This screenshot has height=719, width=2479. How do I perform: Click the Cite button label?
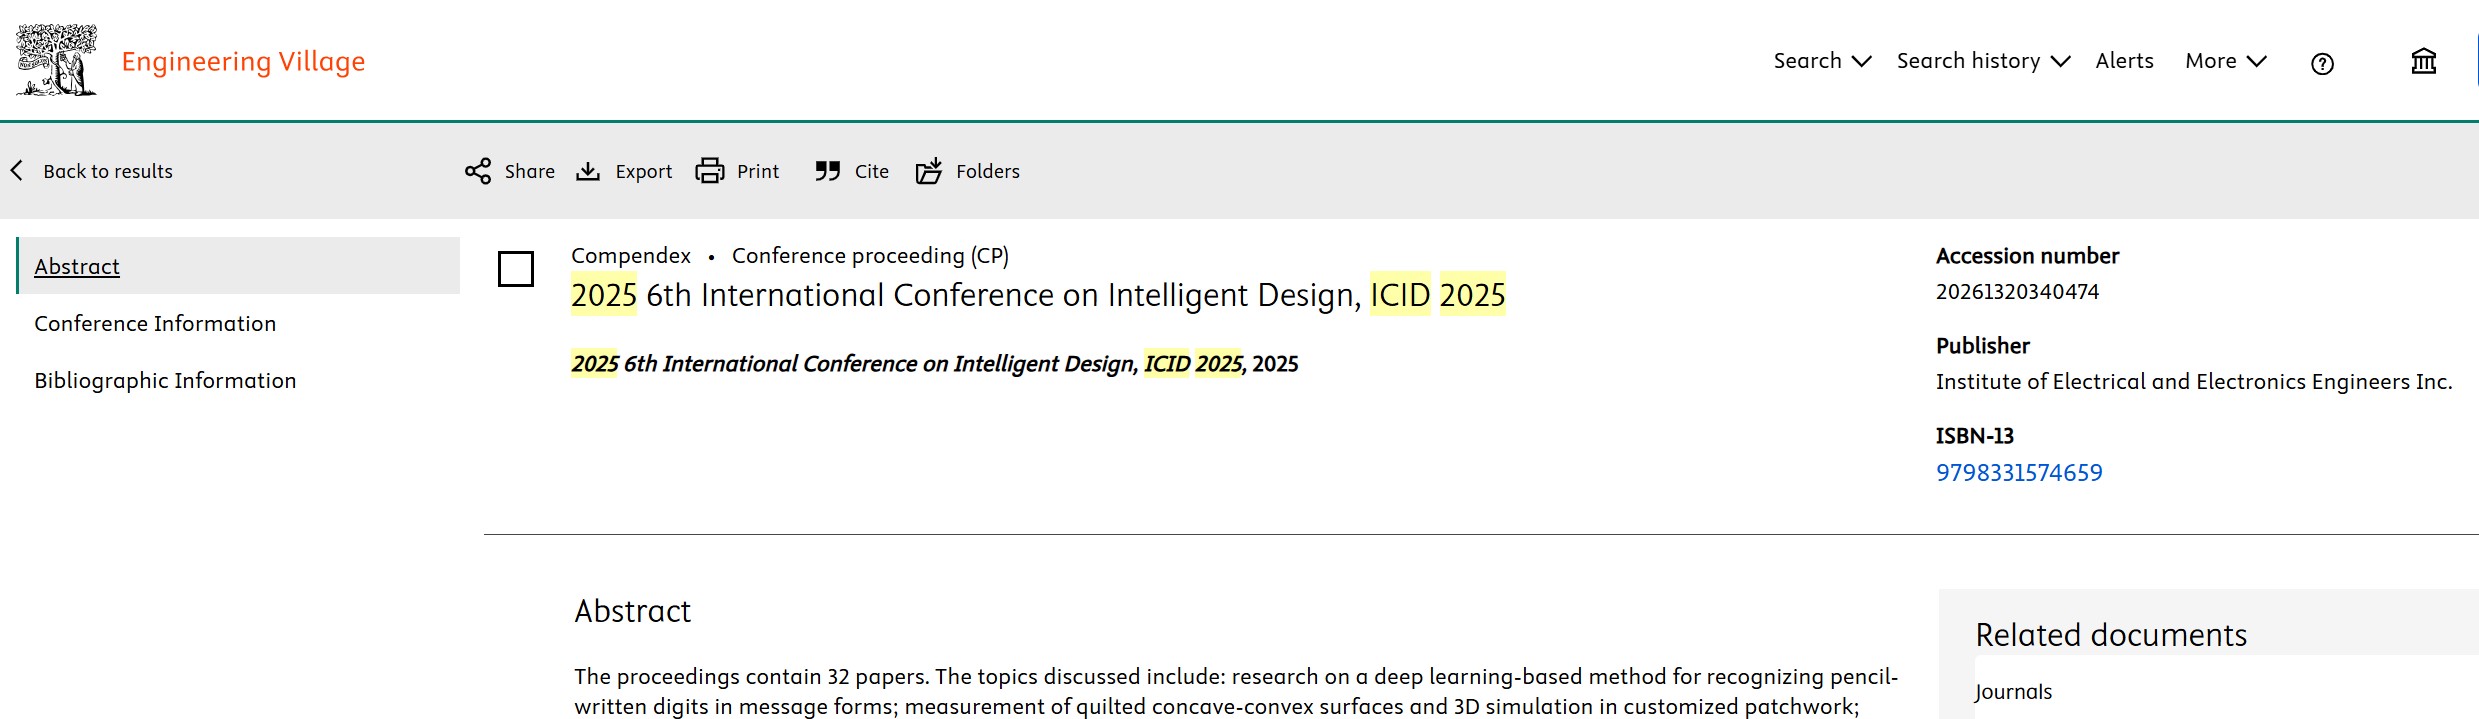pyautogui.click(x=872, y=171)
